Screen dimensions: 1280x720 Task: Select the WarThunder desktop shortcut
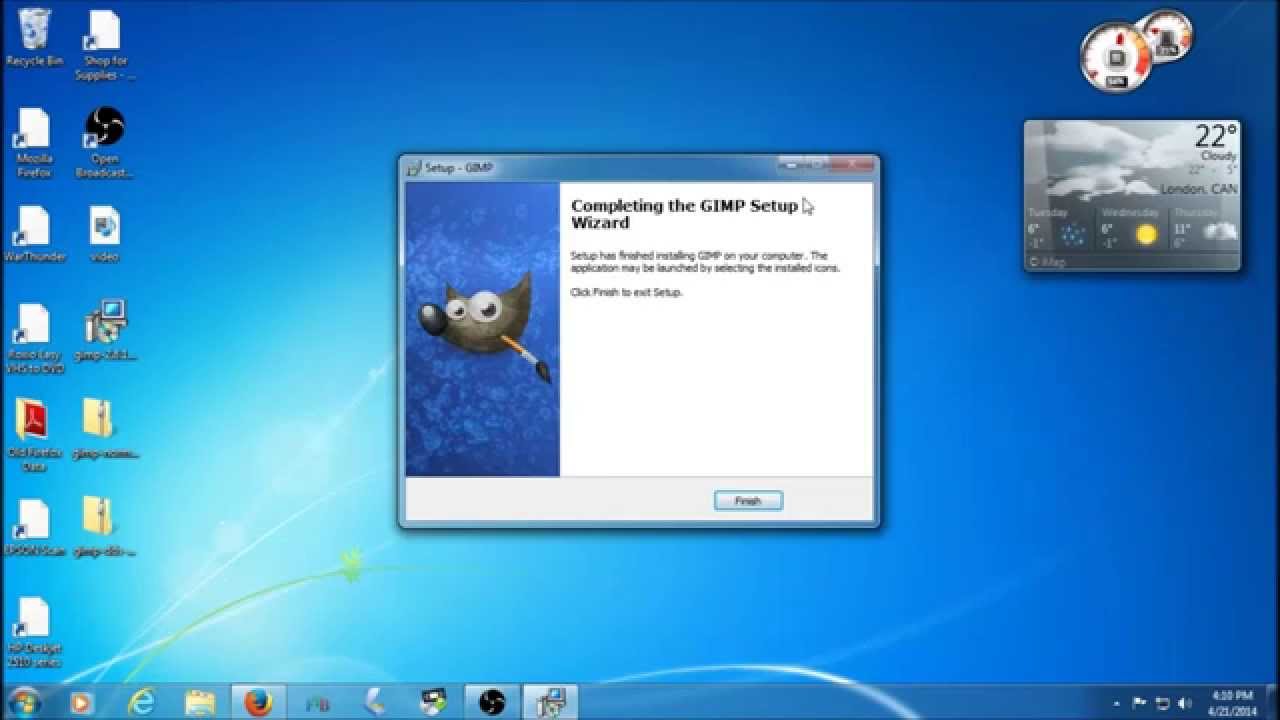pos(34,234)
